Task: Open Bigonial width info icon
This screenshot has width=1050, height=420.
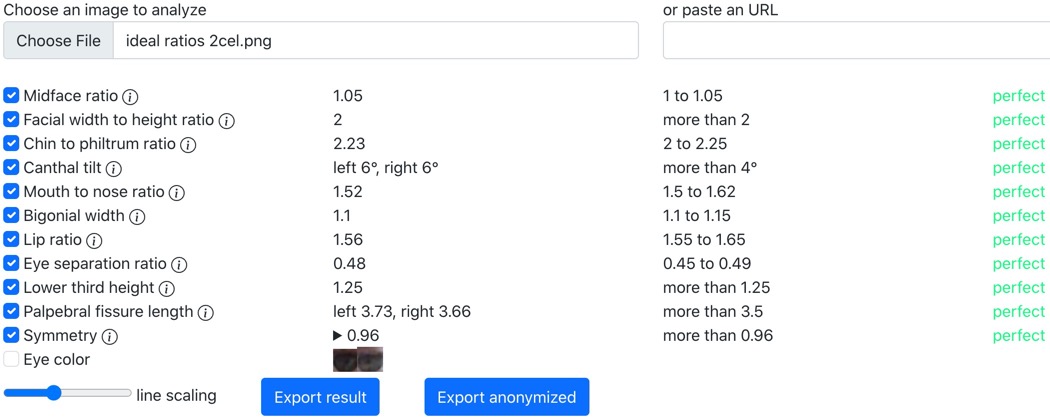Action: (x=137, y=217)
